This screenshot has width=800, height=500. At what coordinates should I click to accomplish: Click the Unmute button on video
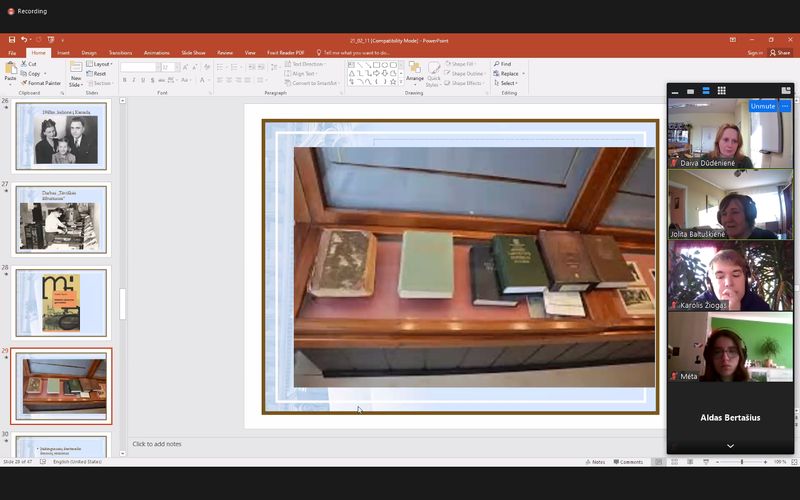762,106
